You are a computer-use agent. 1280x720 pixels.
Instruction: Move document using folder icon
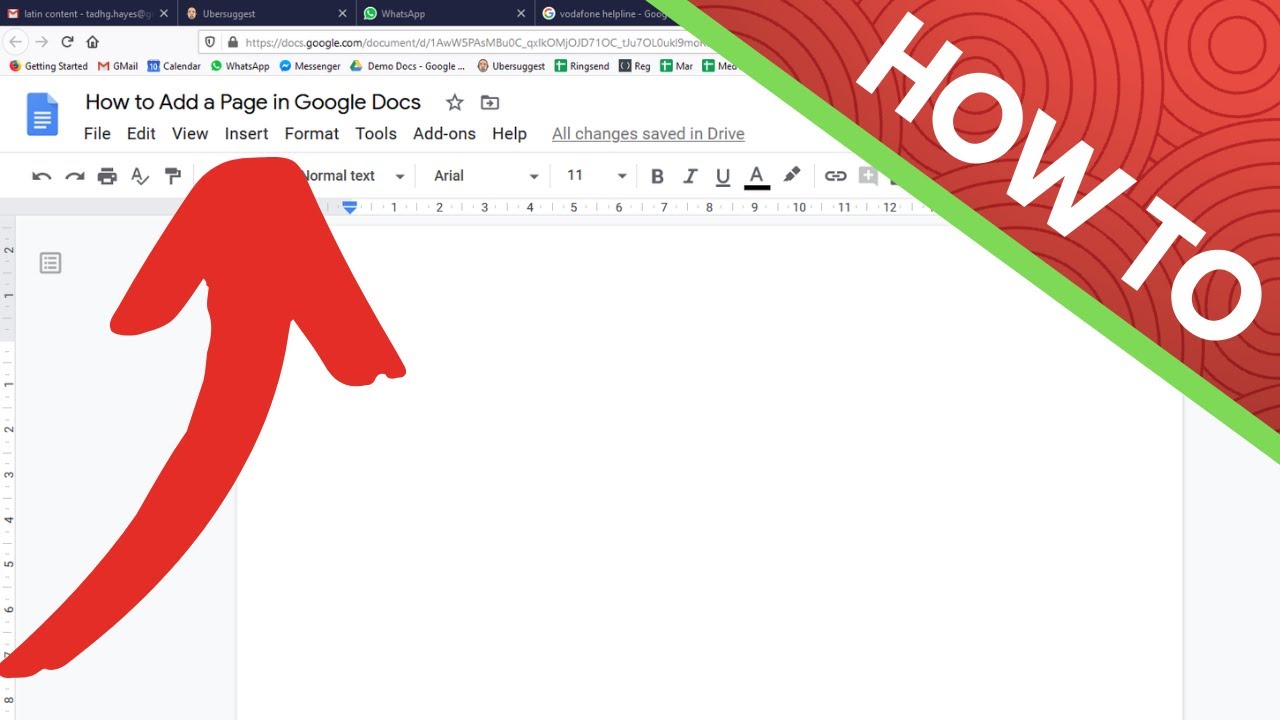[489, 102]
